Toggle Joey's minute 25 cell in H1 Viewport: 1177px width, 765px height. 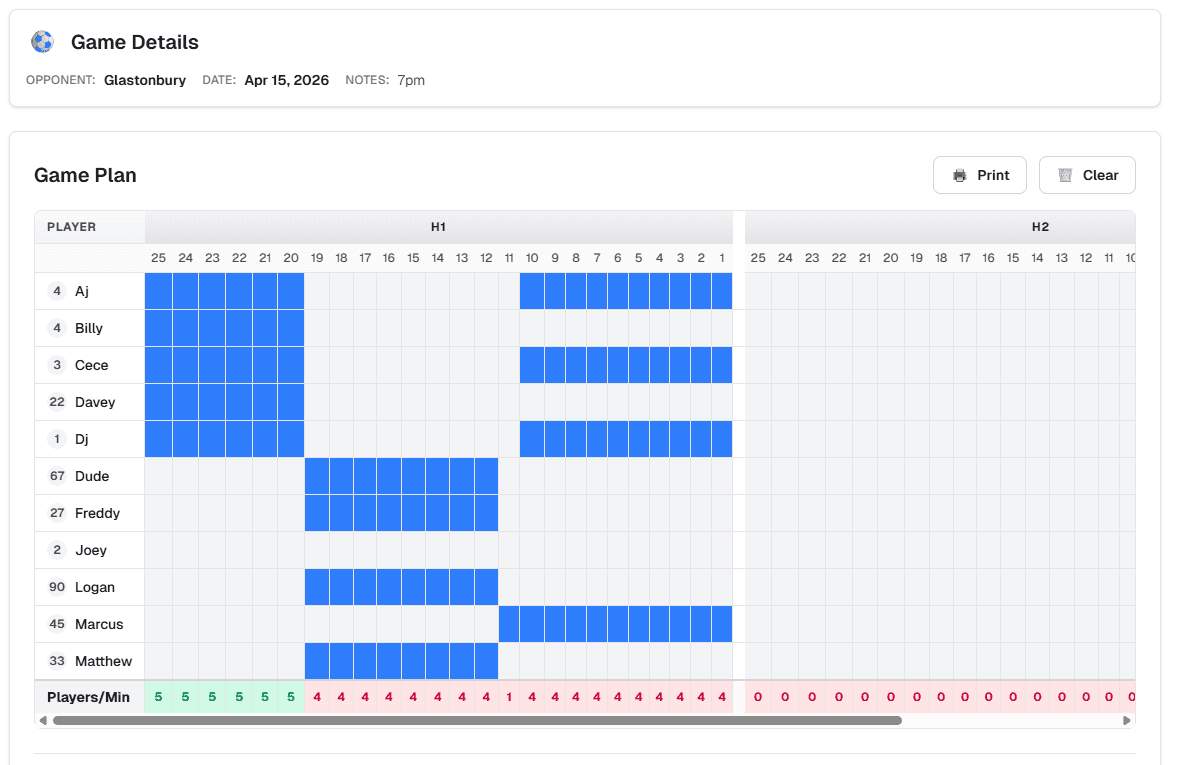[158, 550]
